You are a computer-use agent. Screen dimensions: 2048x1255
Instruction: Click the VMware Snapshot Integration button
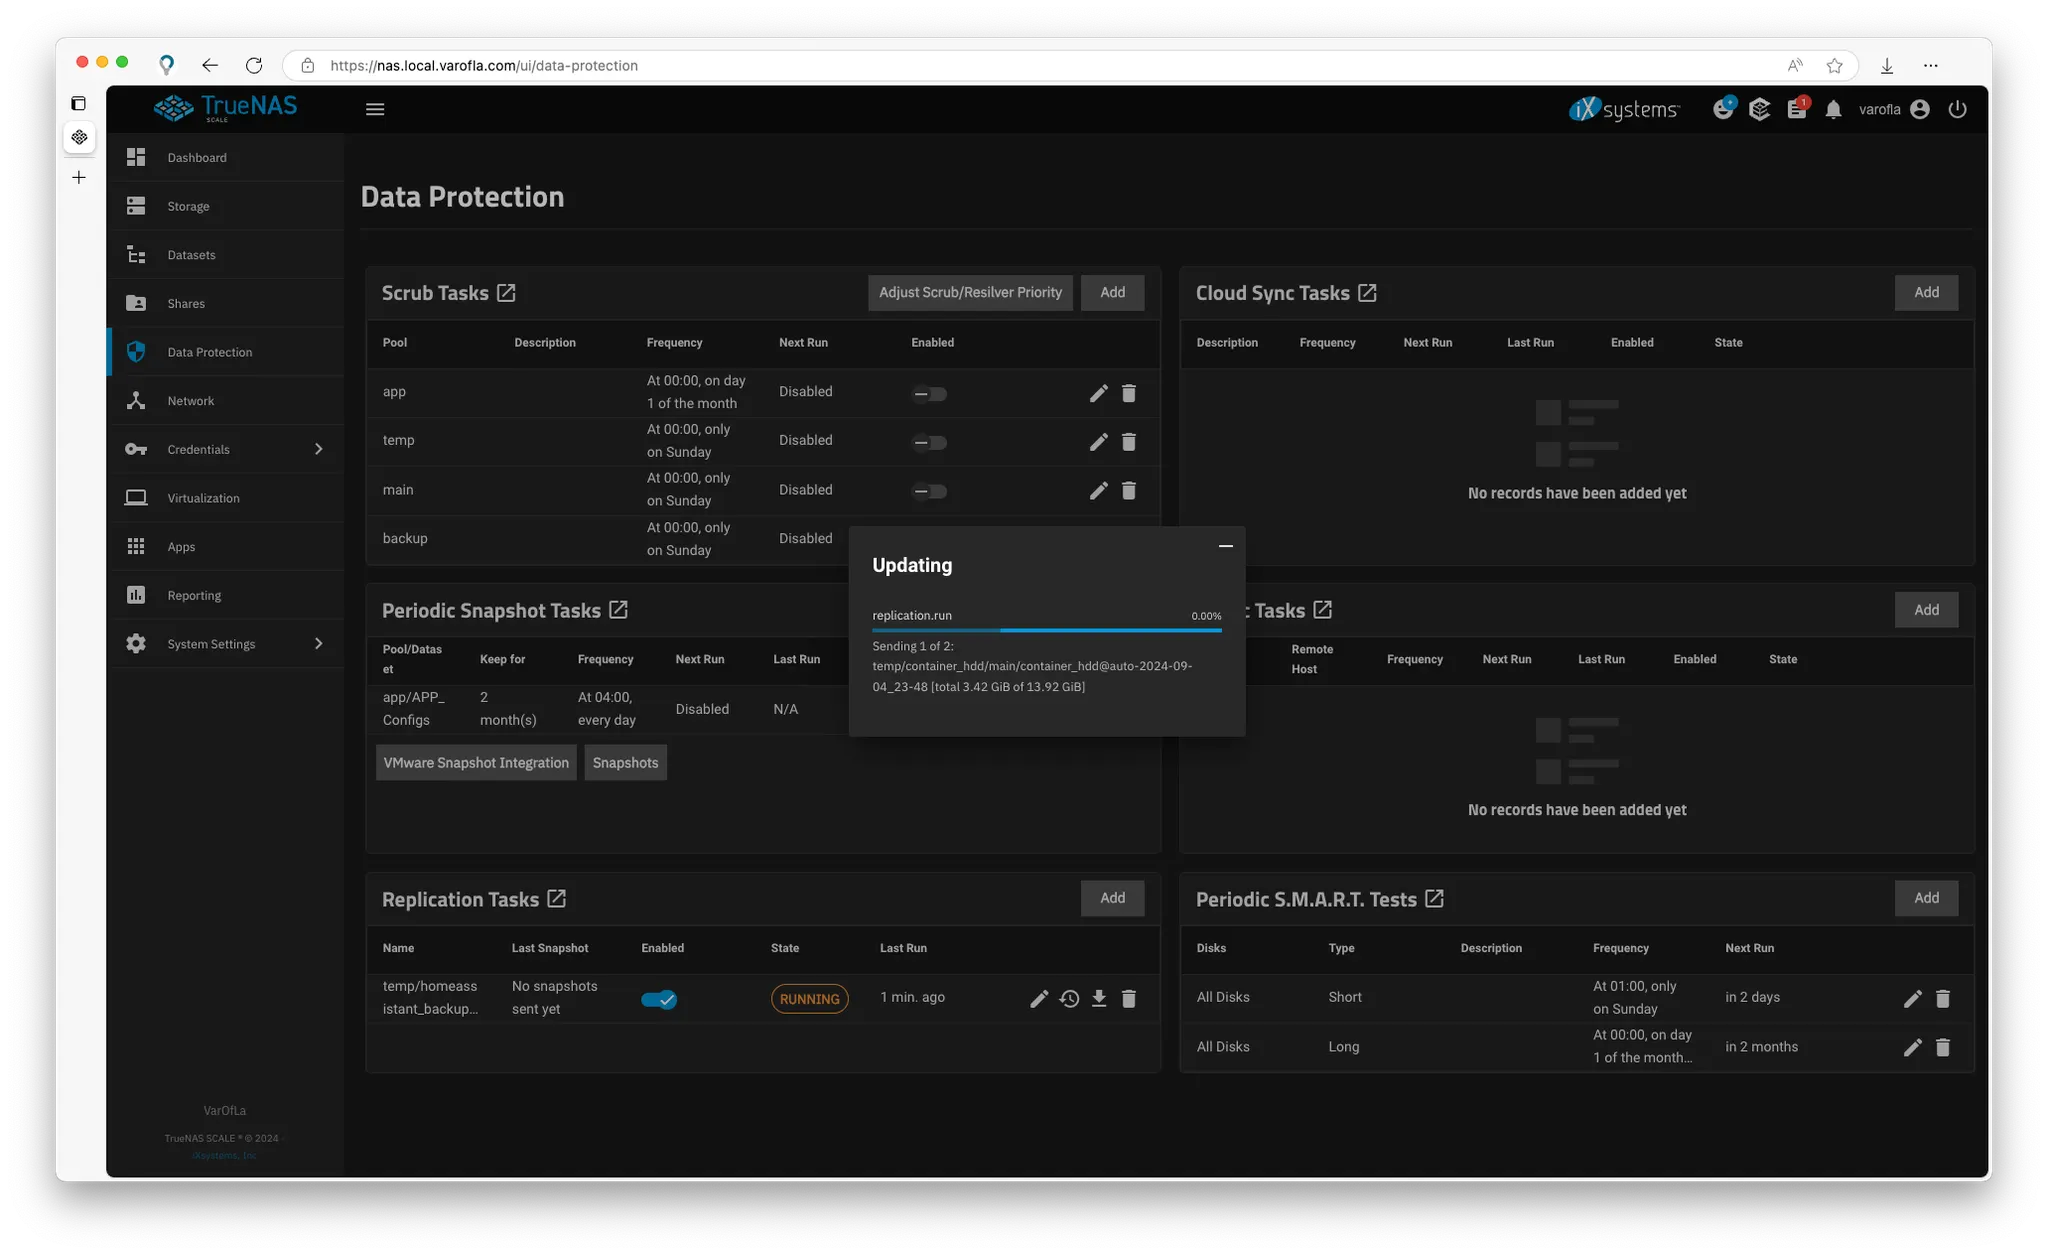[476, 763]
